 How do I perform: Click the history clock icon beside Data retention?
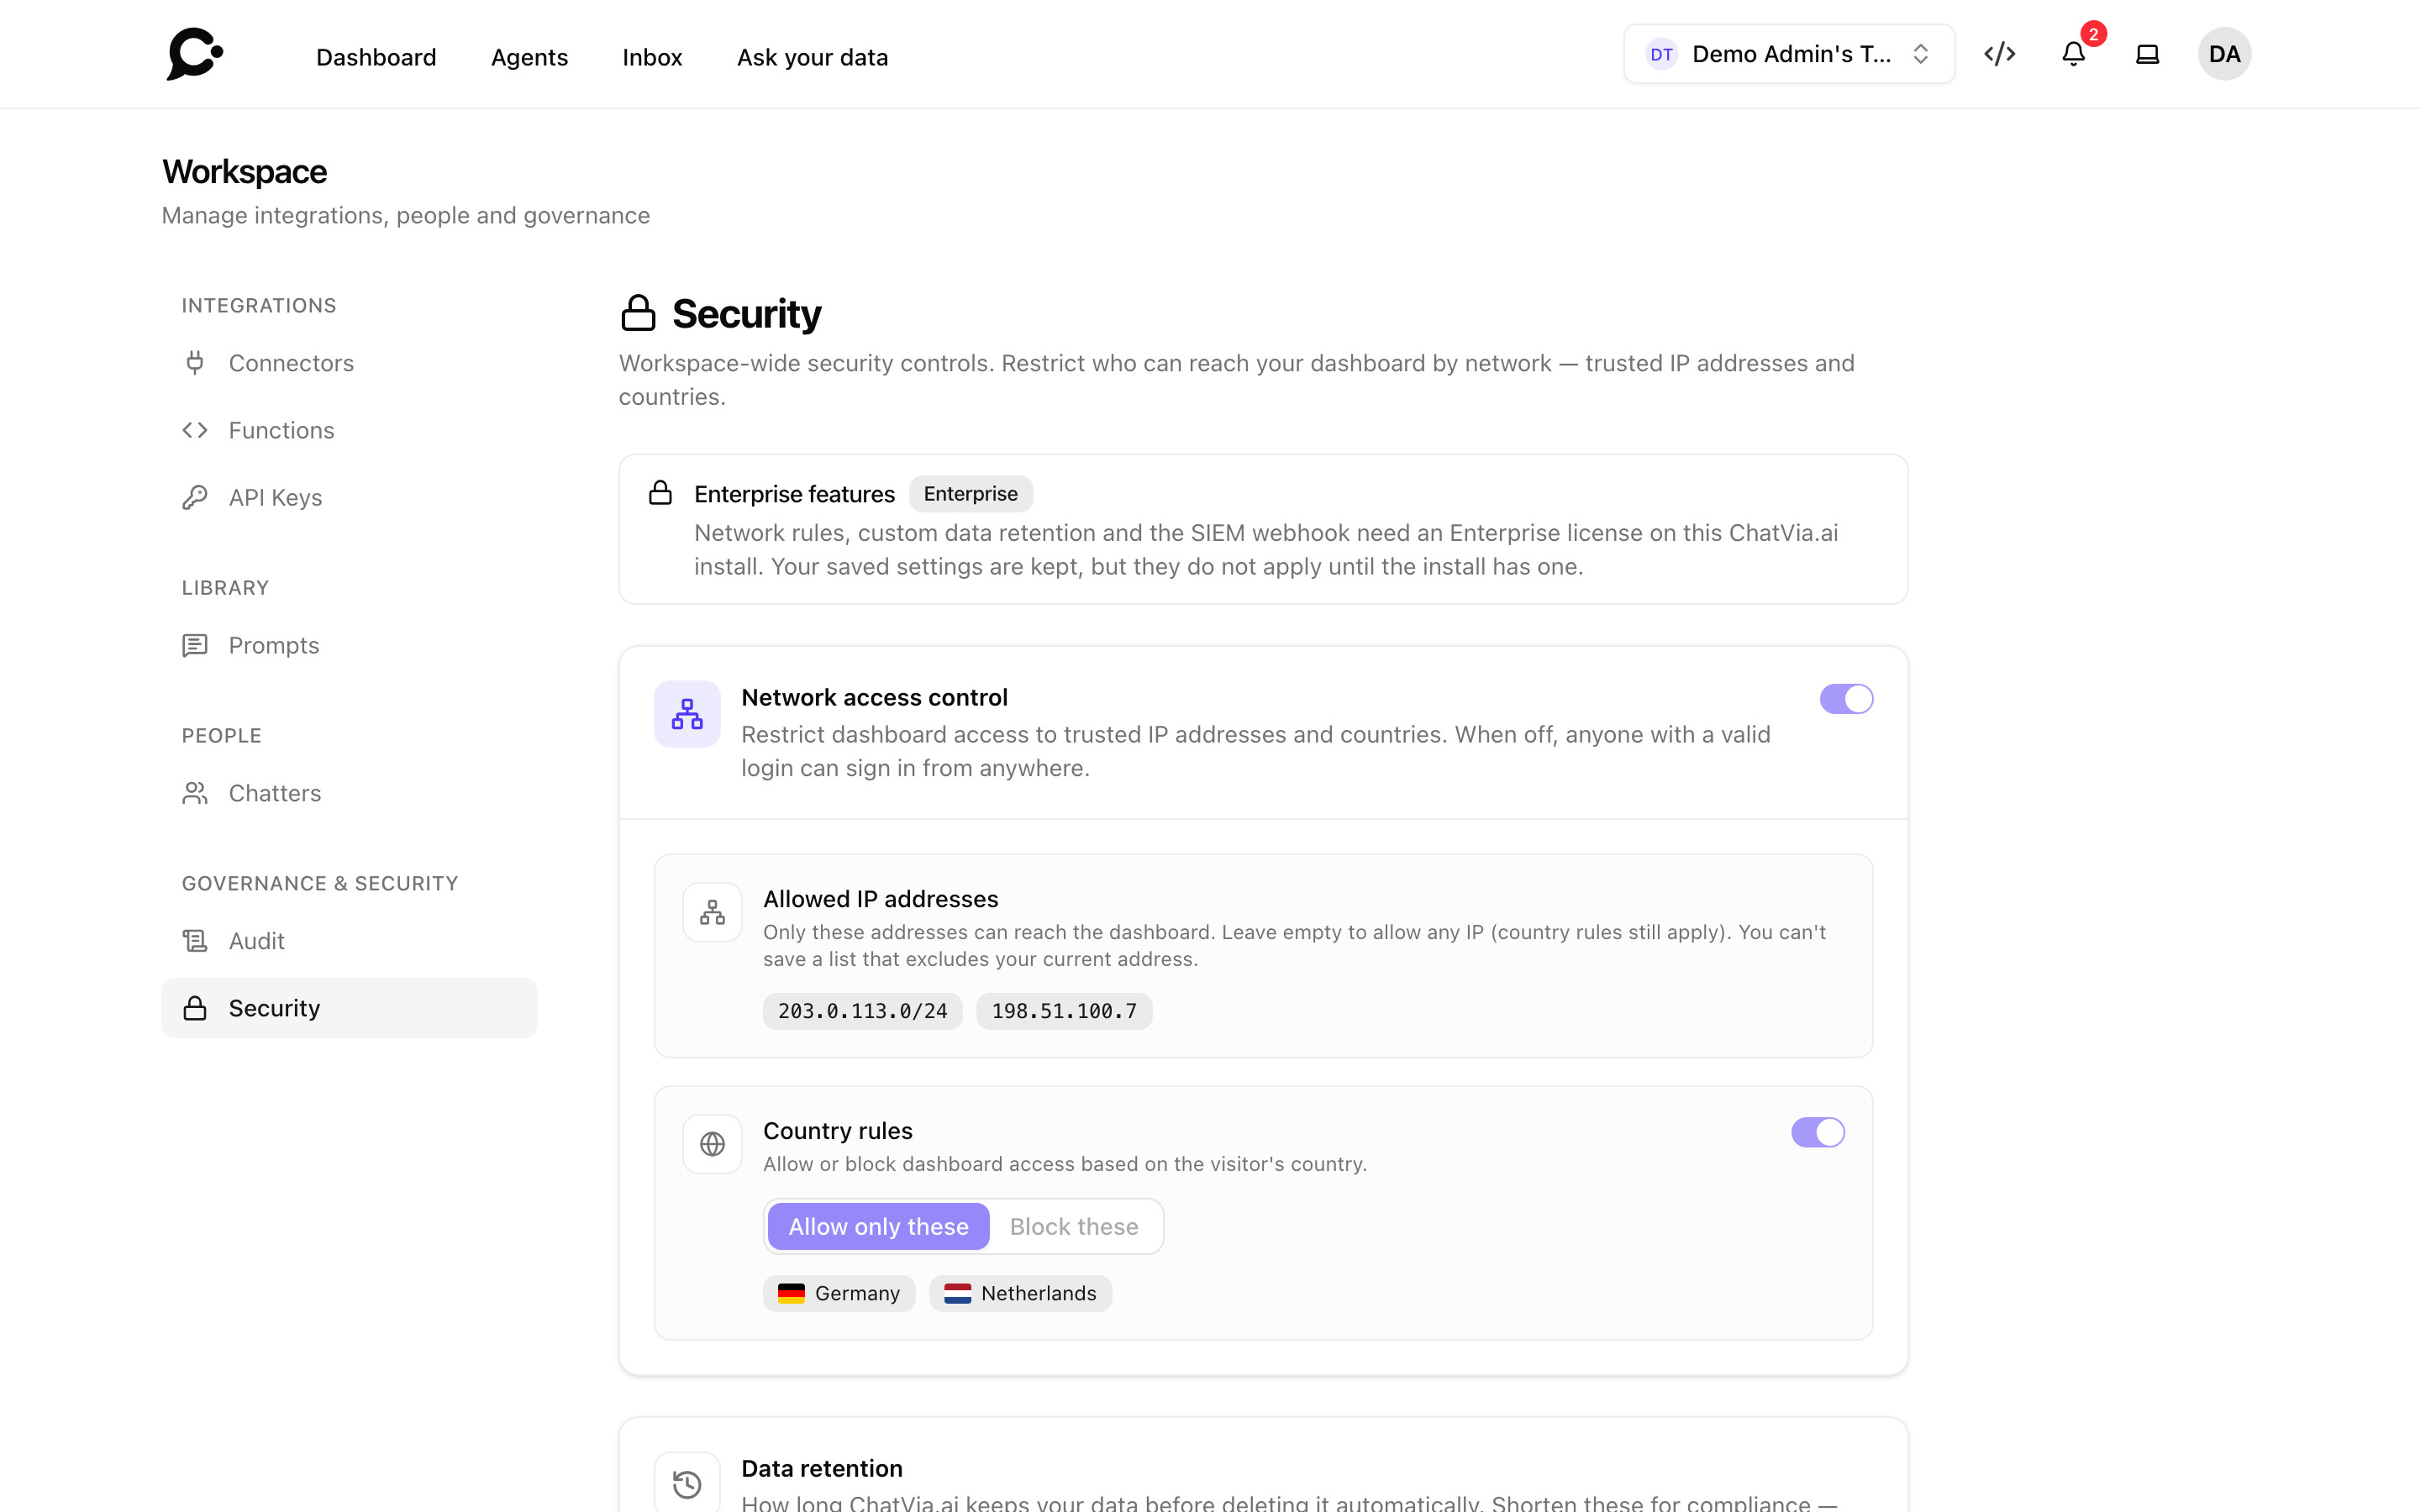(x=687, y=1484)
